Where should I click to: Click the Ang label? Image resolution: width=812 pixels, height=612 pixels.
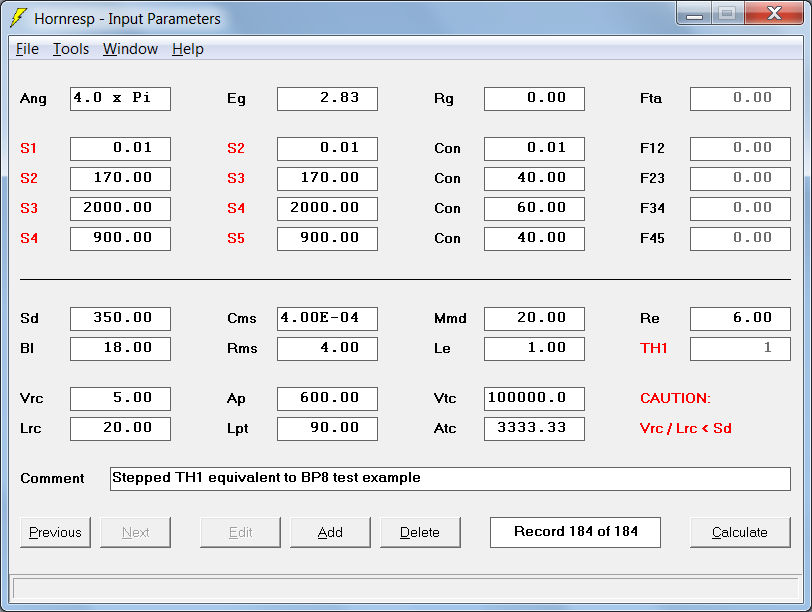tap(33, 99)
